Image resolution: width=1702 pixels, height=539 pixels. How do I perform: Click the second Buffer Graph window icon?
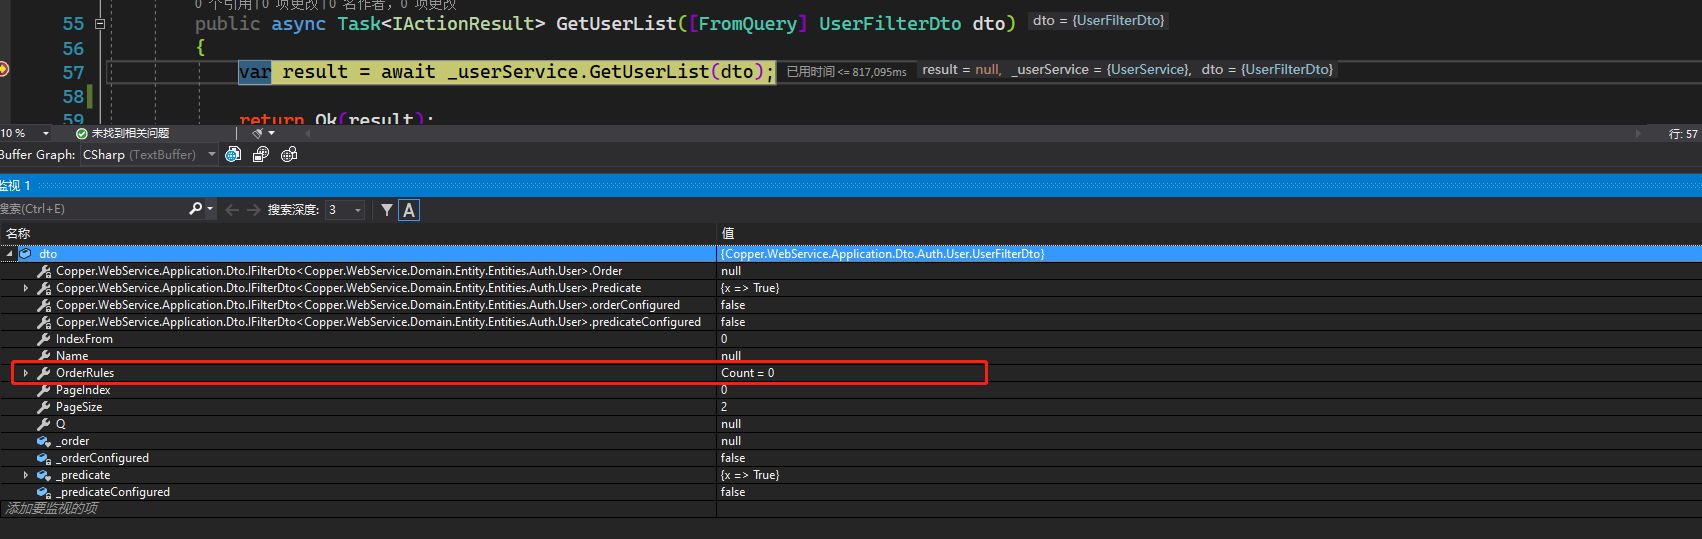pos(261,154)
